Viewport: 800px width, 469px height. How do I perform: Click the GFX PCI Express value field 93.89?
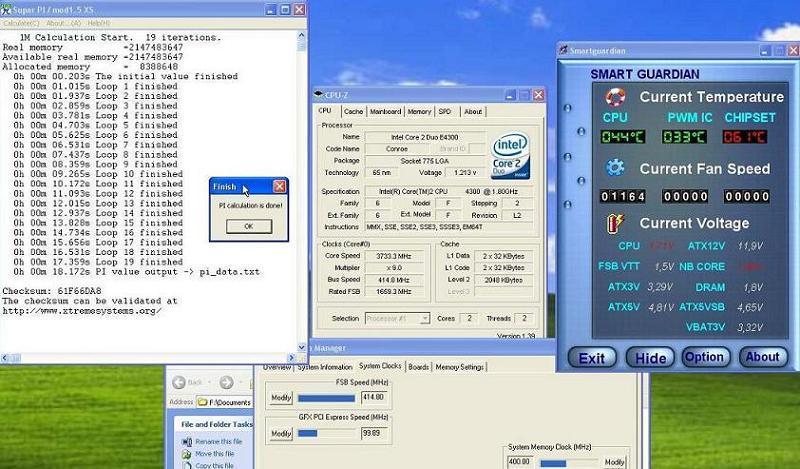pos(374,433)
